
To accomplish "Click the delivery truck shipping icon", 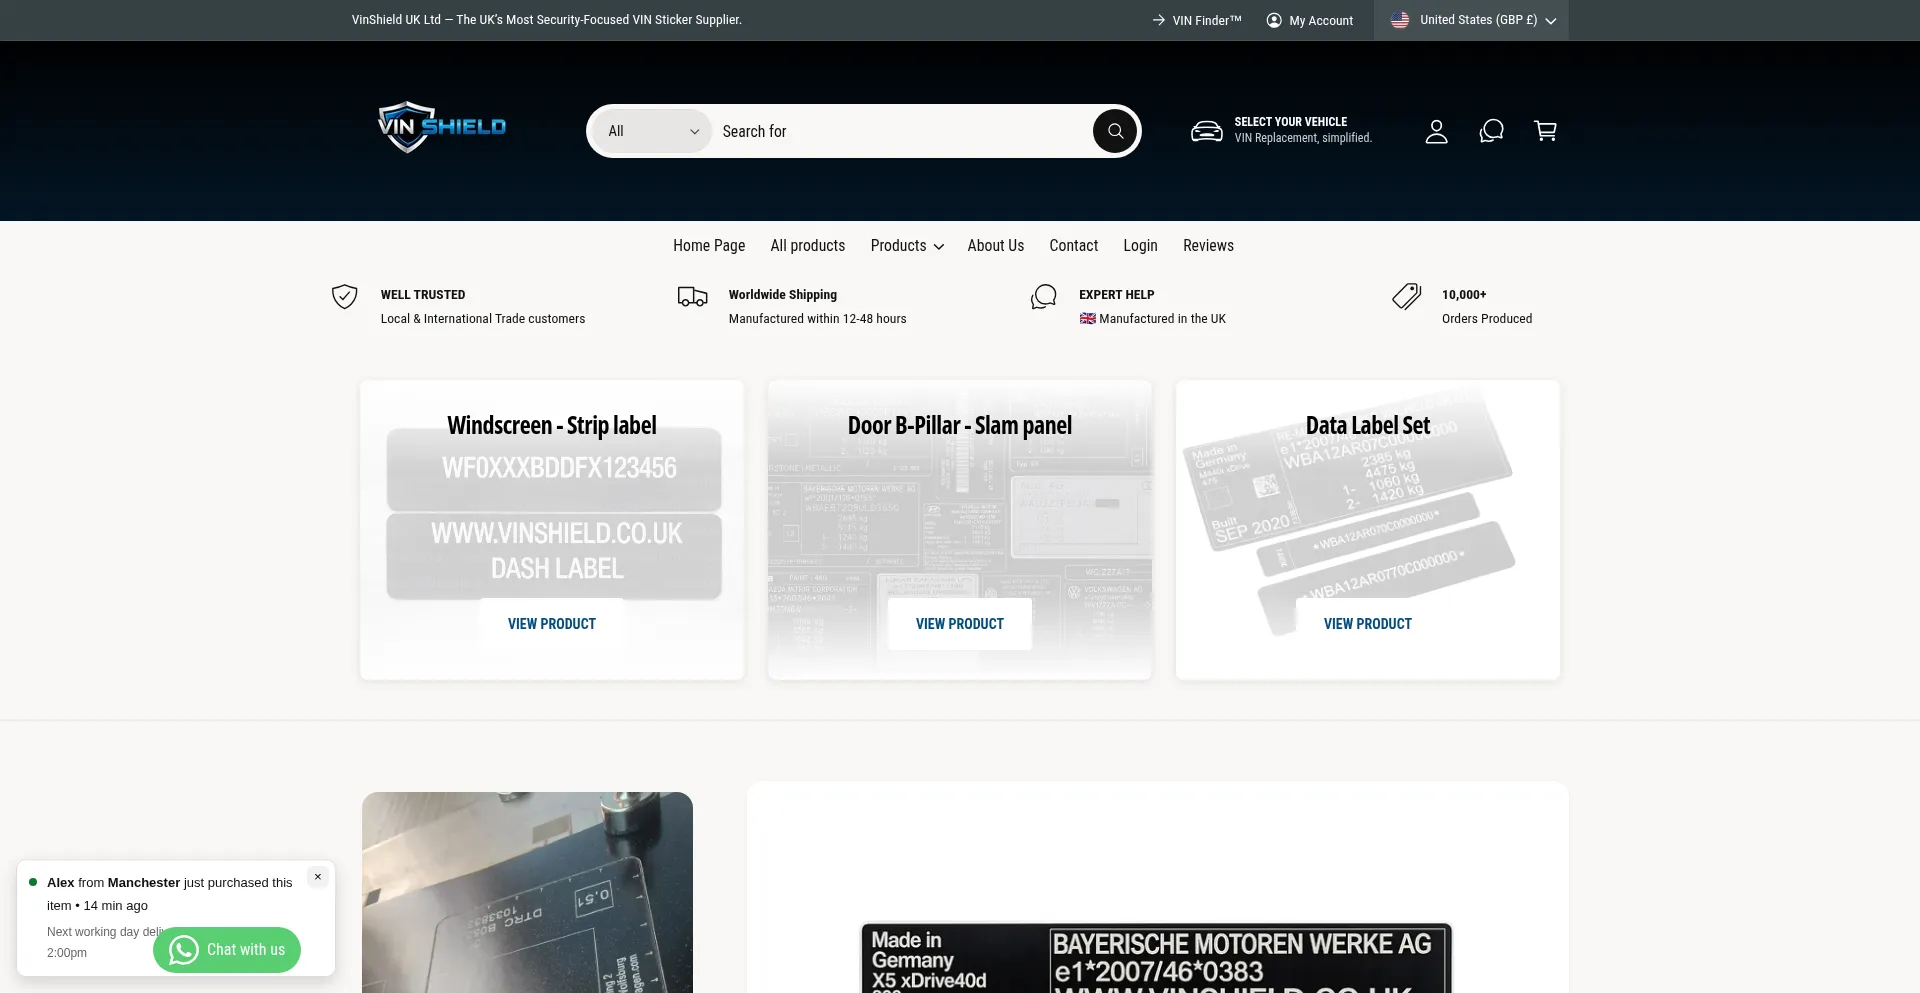I will 693,297.
